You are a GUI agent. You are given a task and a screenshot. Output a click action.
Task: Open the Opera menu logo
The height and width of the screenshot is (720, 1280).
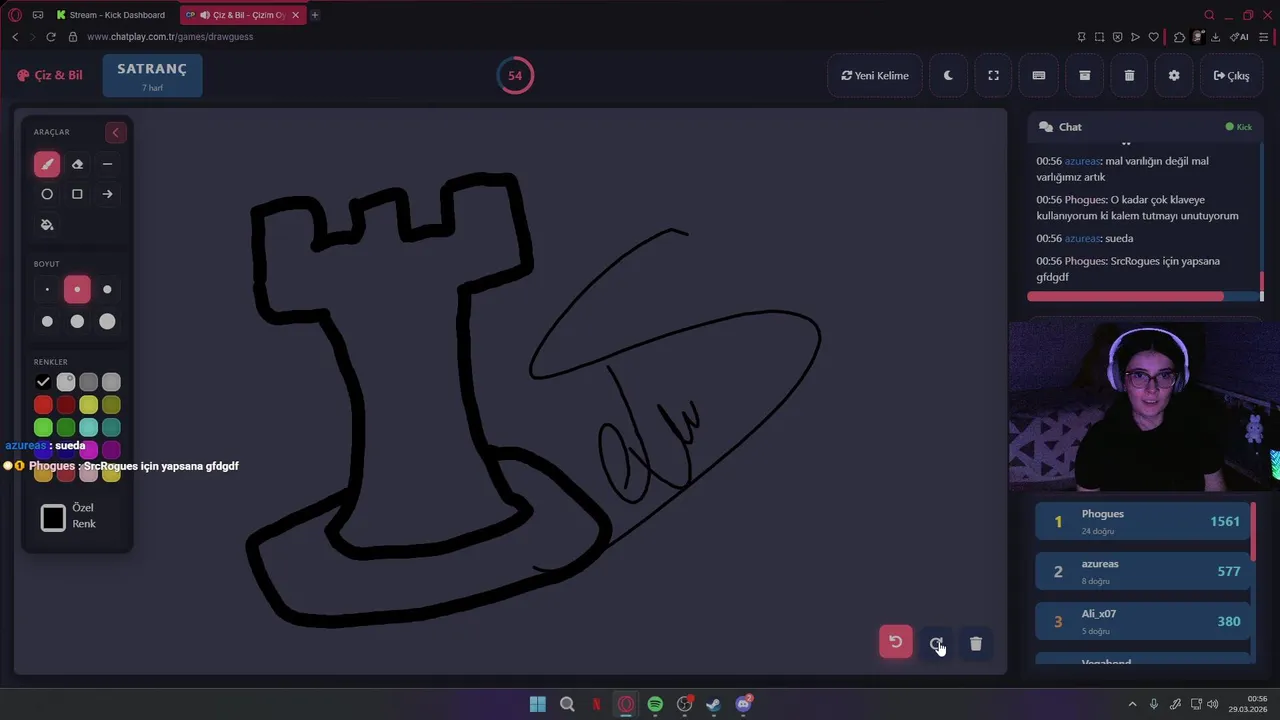tap(15, 15)
